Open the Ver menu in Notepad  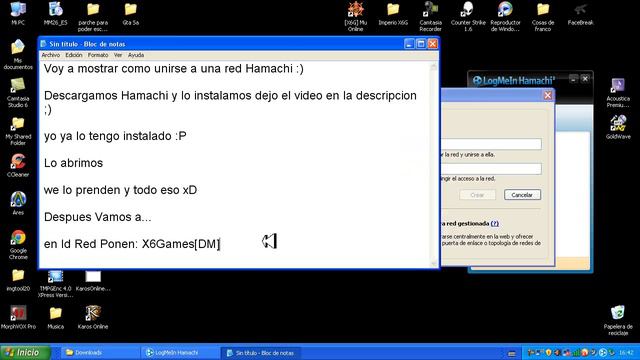point(118,55)
